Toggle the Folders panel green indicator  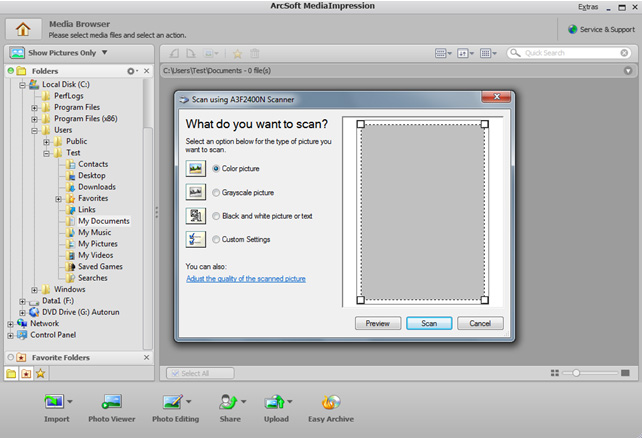tap(11, 70)
